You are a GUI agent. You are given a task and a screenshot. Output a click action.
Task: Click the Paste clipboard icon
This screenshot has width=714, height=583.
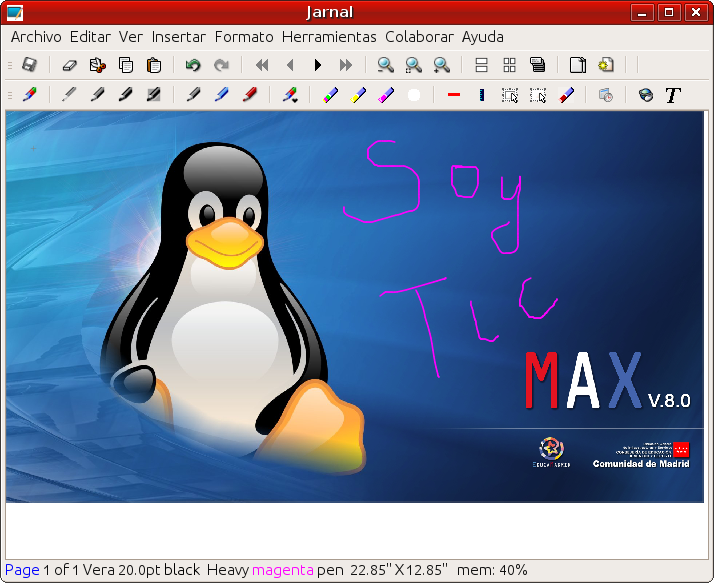click(x=153, y=65)
